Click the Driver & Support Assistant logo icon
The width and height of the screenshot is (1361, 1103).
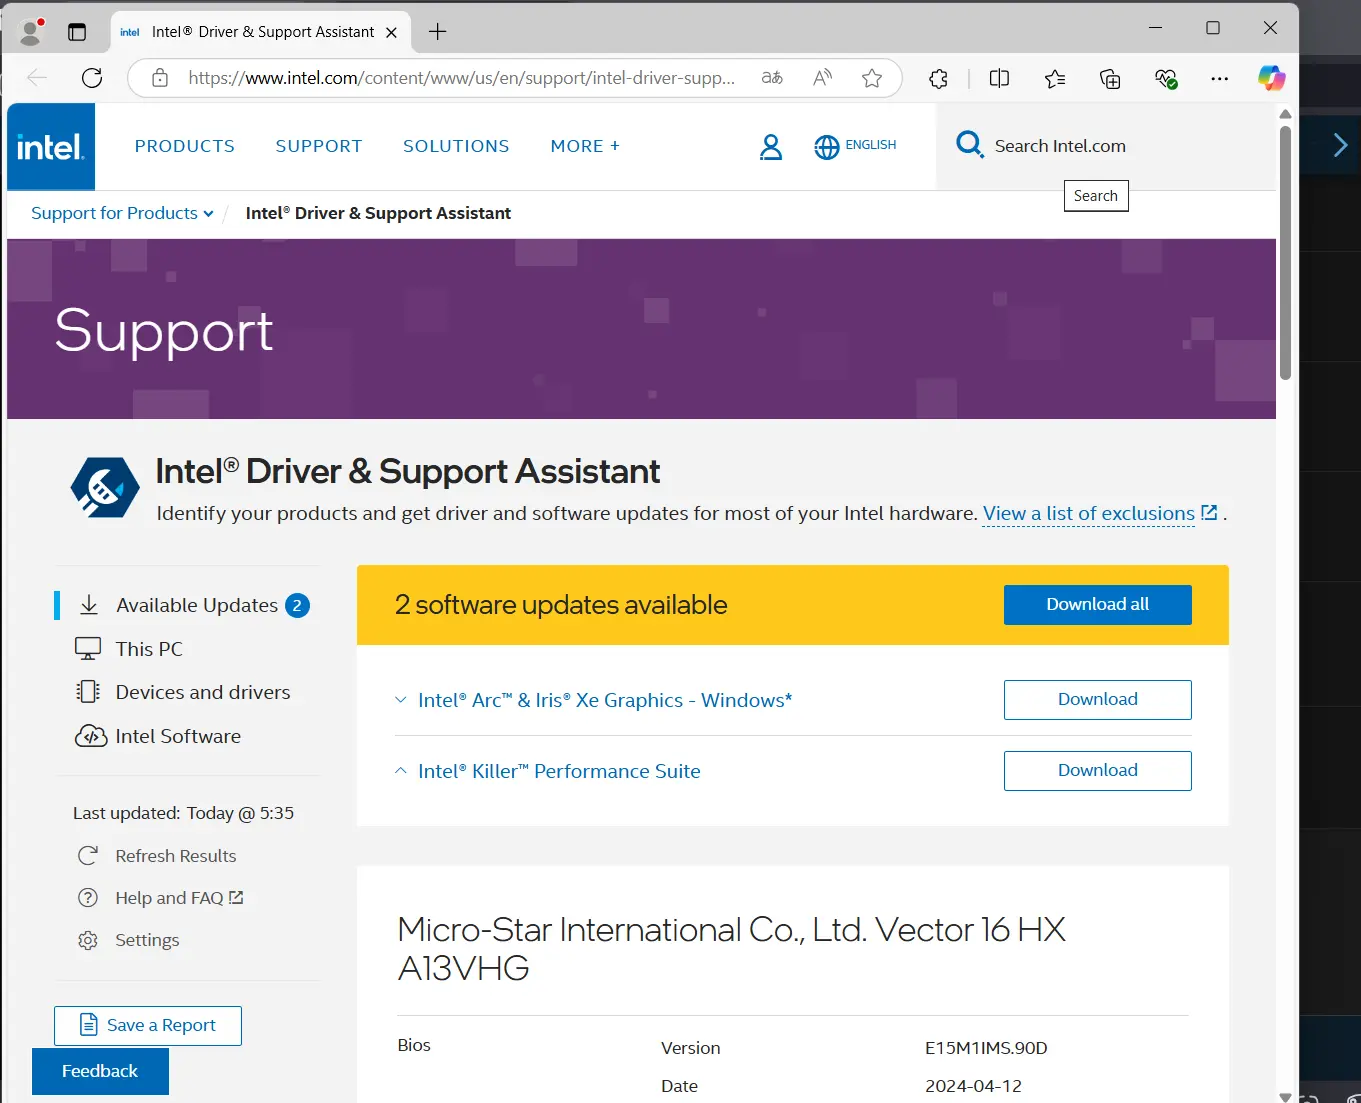(x=105, y=487)
